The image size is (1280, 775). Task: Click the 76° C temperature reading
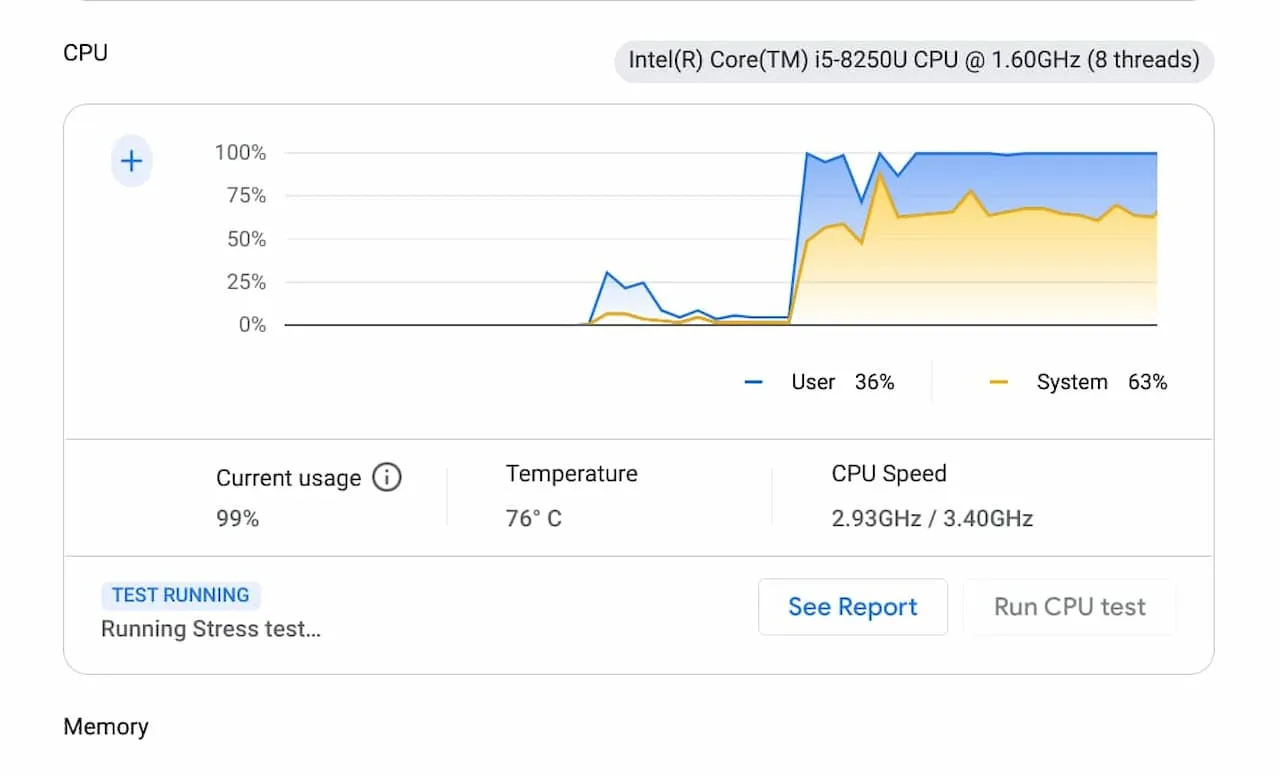click(533, 518)
